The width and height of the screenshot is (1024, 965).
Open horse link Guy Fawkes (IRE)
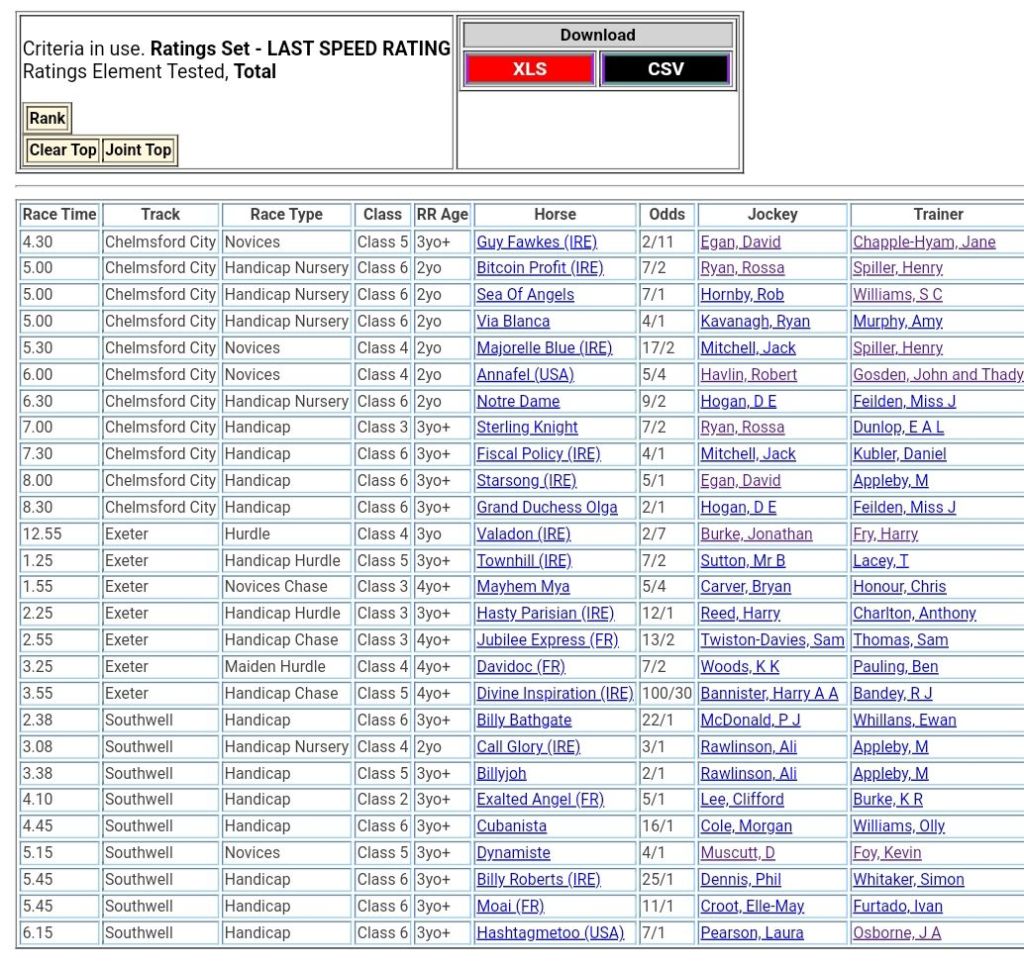(x=536, y=242)
